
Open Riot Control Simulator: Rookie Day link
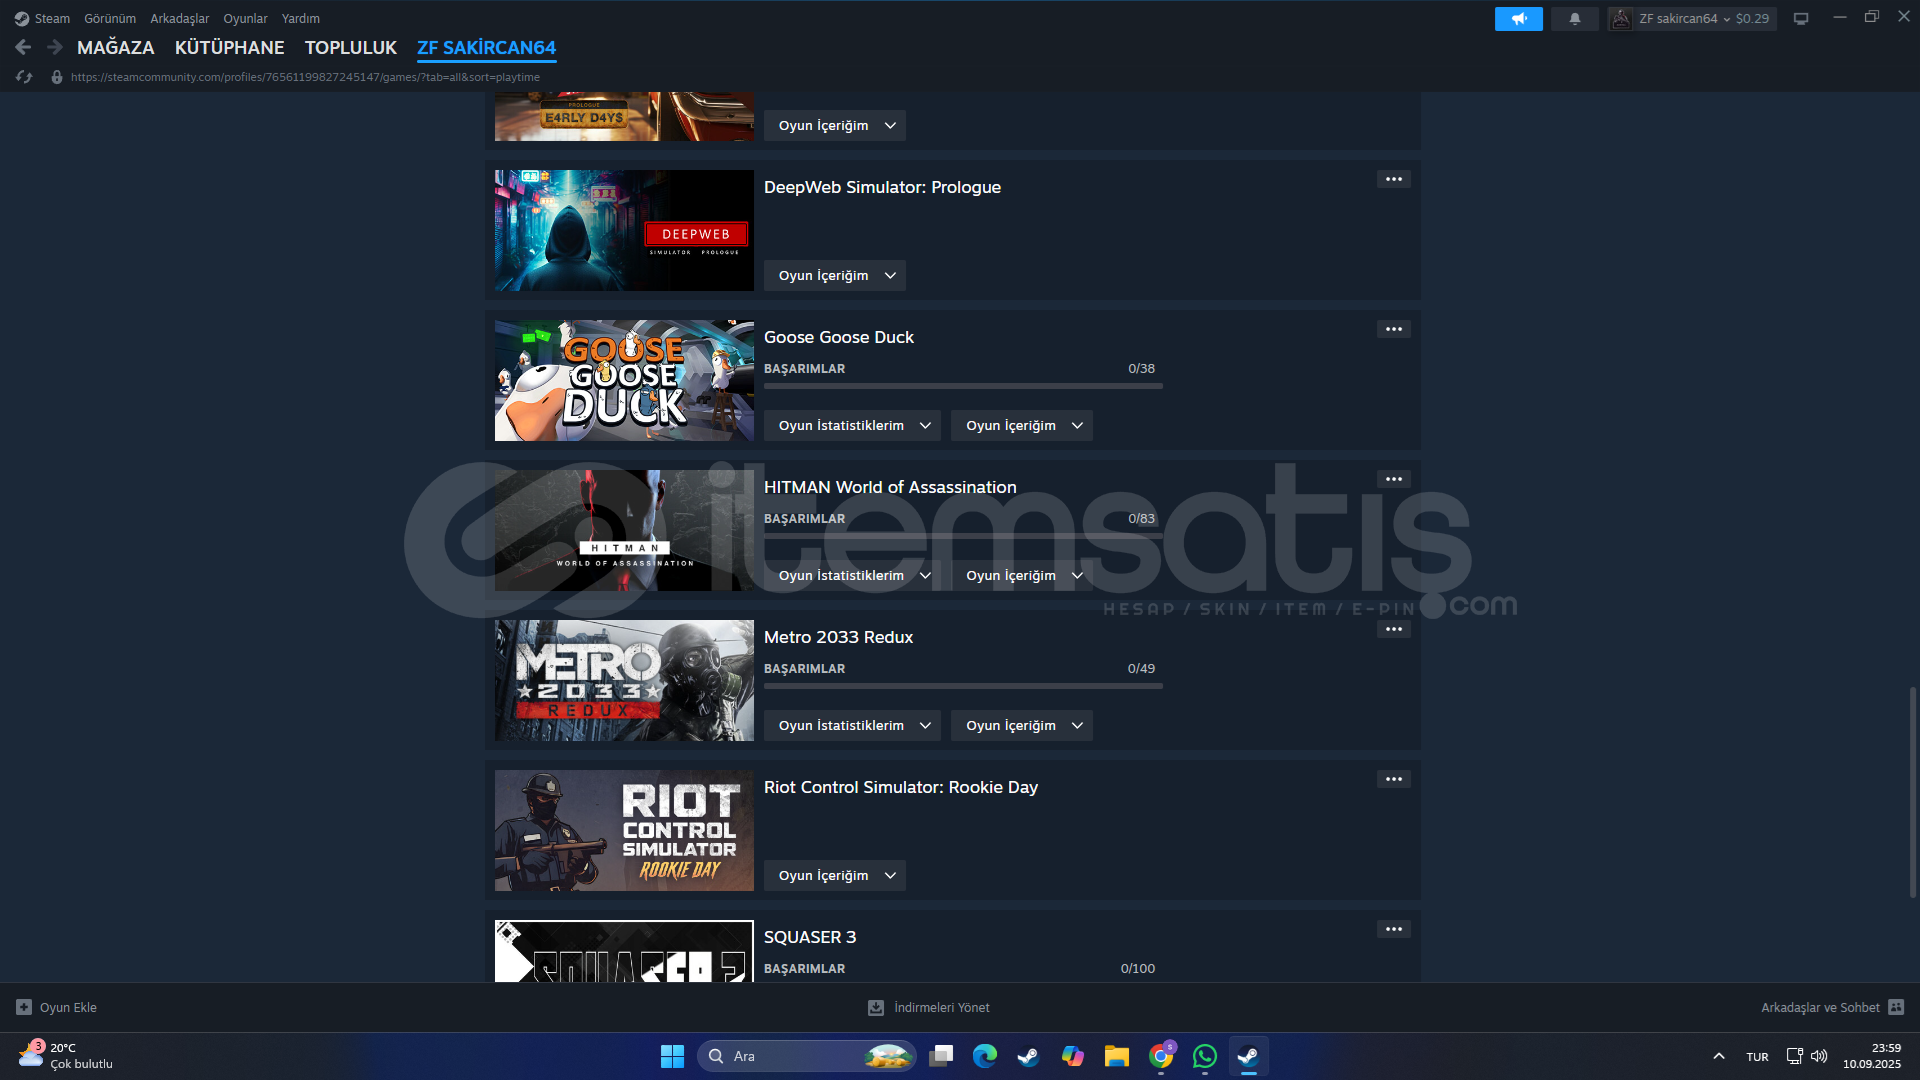[x=901, y=787]
